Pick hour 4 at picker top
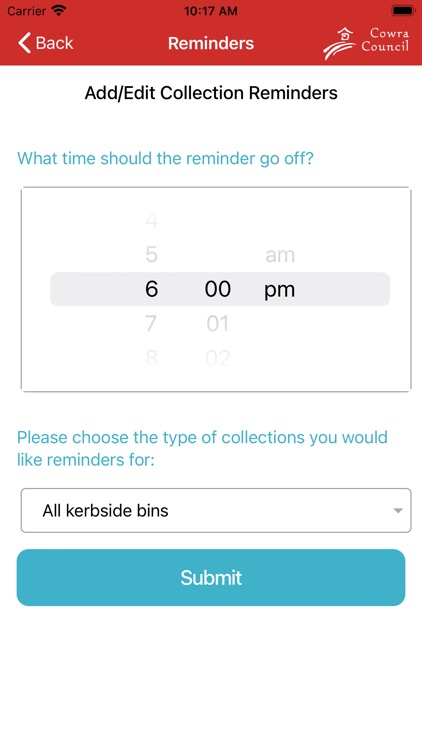Image resolution: width=422 pixels, height=750 pixels. tap(152, 221)
